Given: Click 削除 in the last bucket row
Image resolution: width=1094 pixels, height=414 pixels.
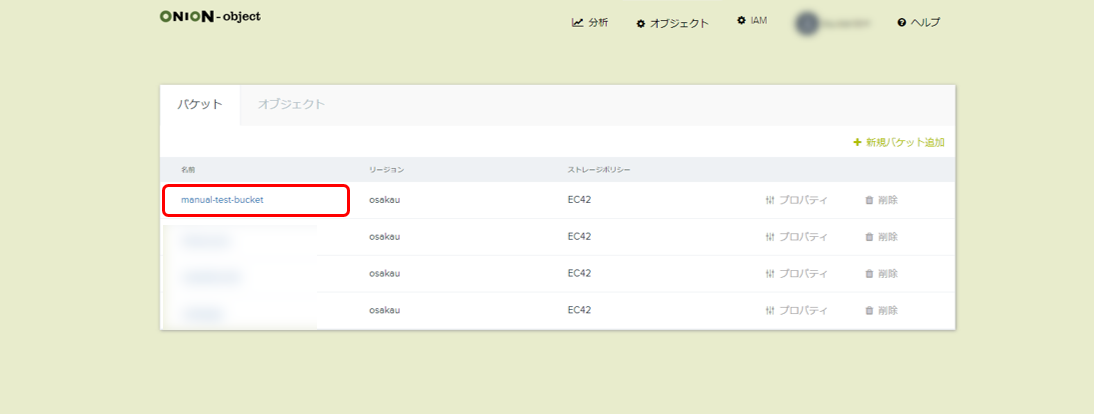Looking at the screenshot, I should point(881,311).
